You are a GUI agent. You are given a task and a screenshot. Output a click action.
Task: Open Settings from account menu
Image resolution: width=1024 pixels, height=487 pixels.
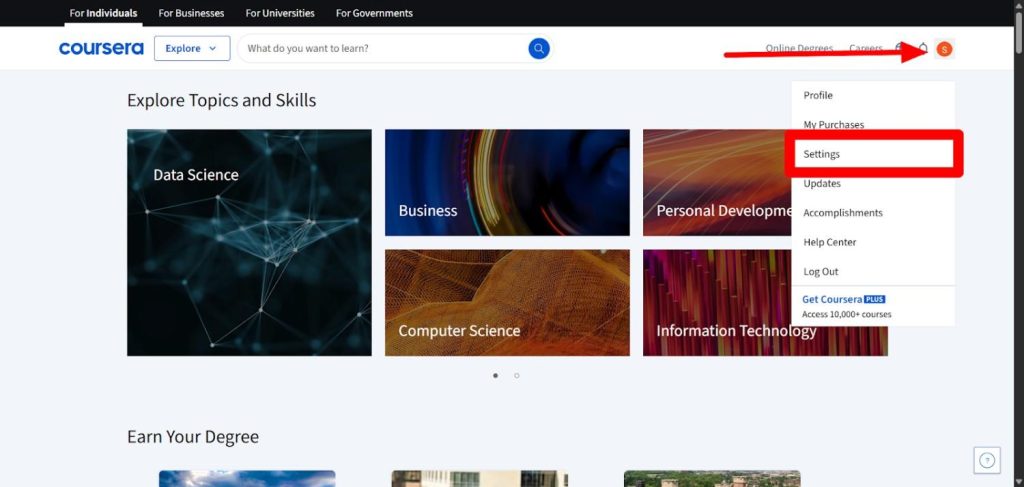[873, 154]
